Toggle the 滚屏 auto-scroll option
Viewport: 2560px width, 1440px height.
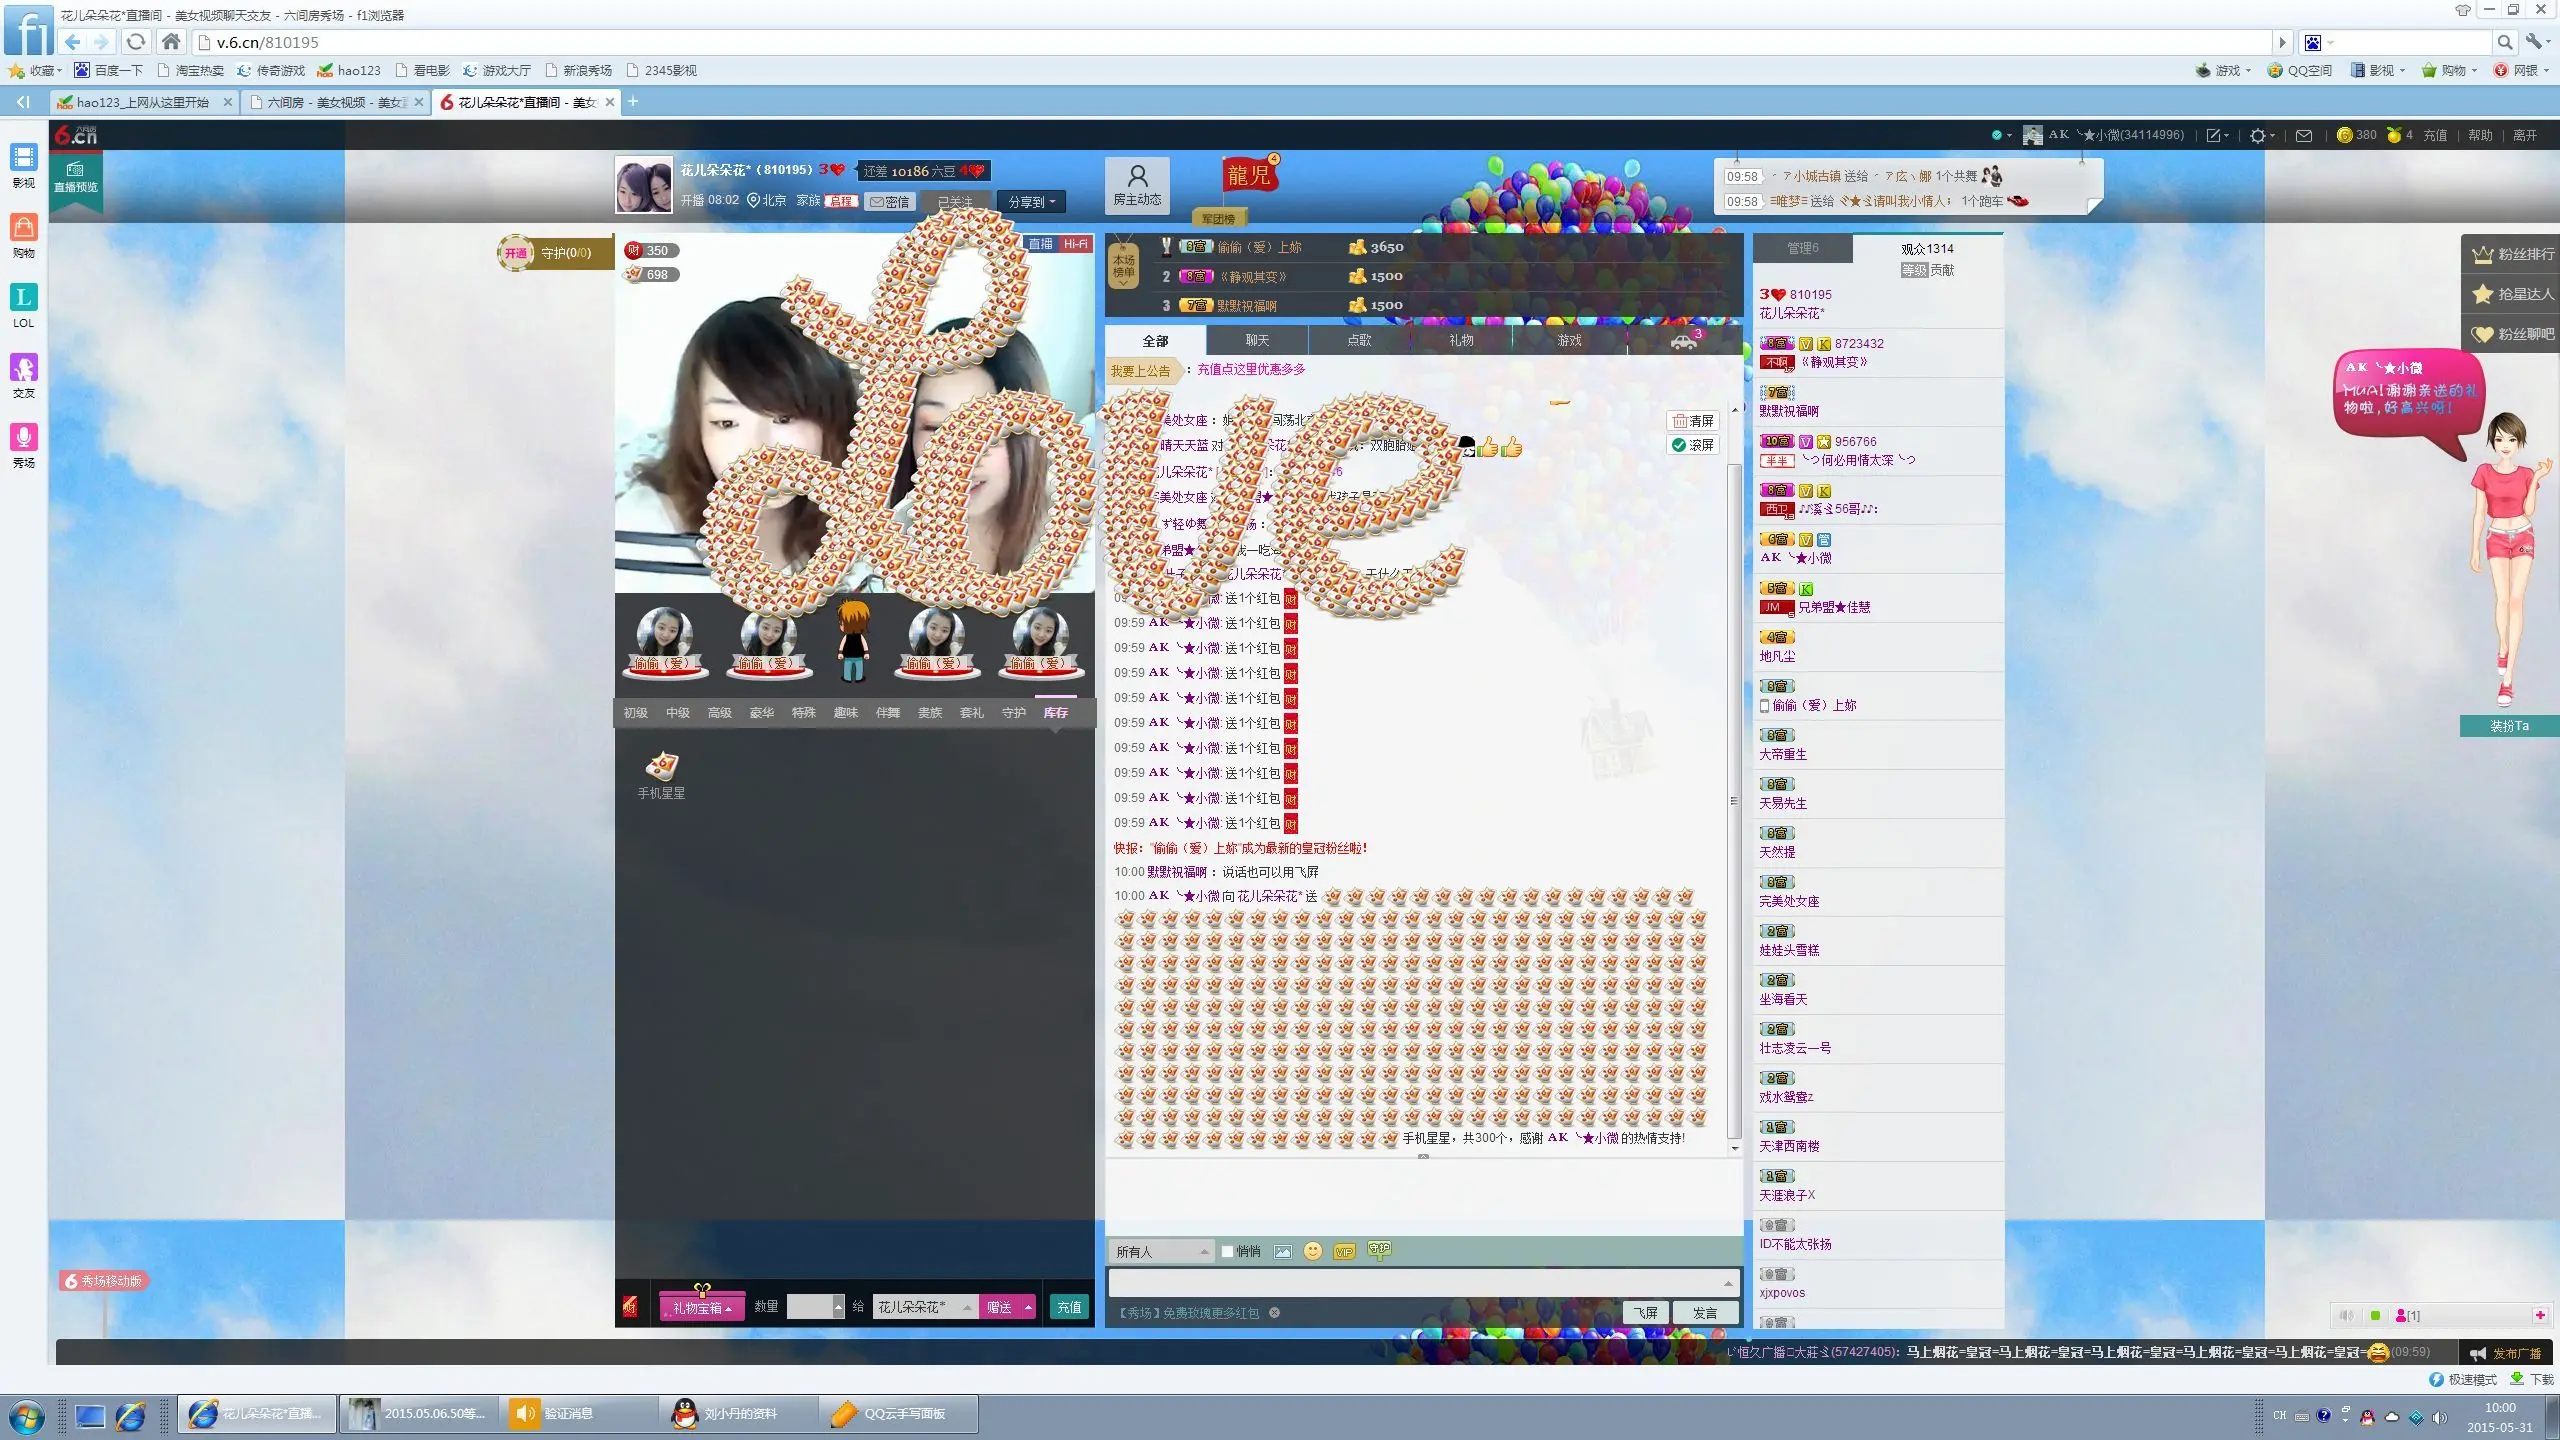pyautogui.click(x=1693, y=445)
